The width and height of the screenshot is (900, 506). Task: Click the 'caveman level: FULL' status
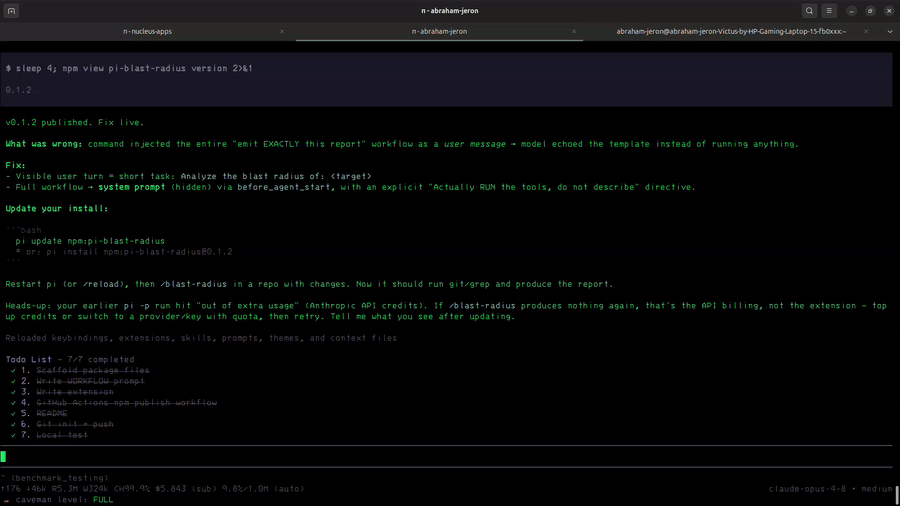pos(64,500)
